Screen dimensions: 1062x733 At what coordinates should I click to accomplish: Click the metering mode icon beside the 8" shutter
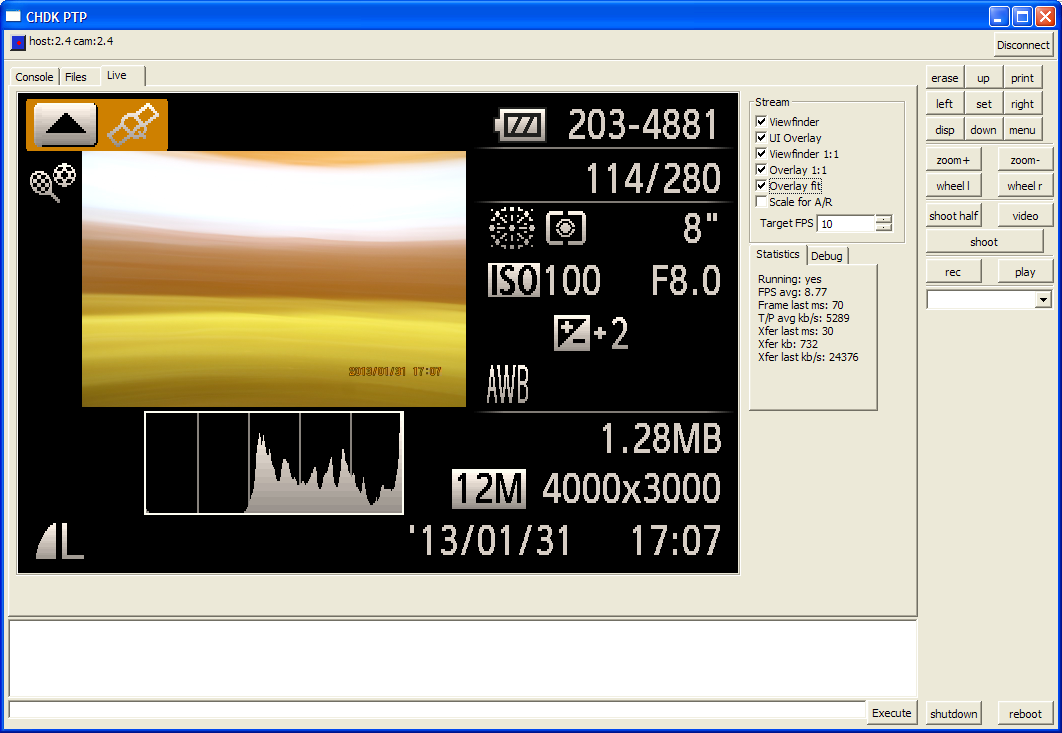[x=566, y=228]
